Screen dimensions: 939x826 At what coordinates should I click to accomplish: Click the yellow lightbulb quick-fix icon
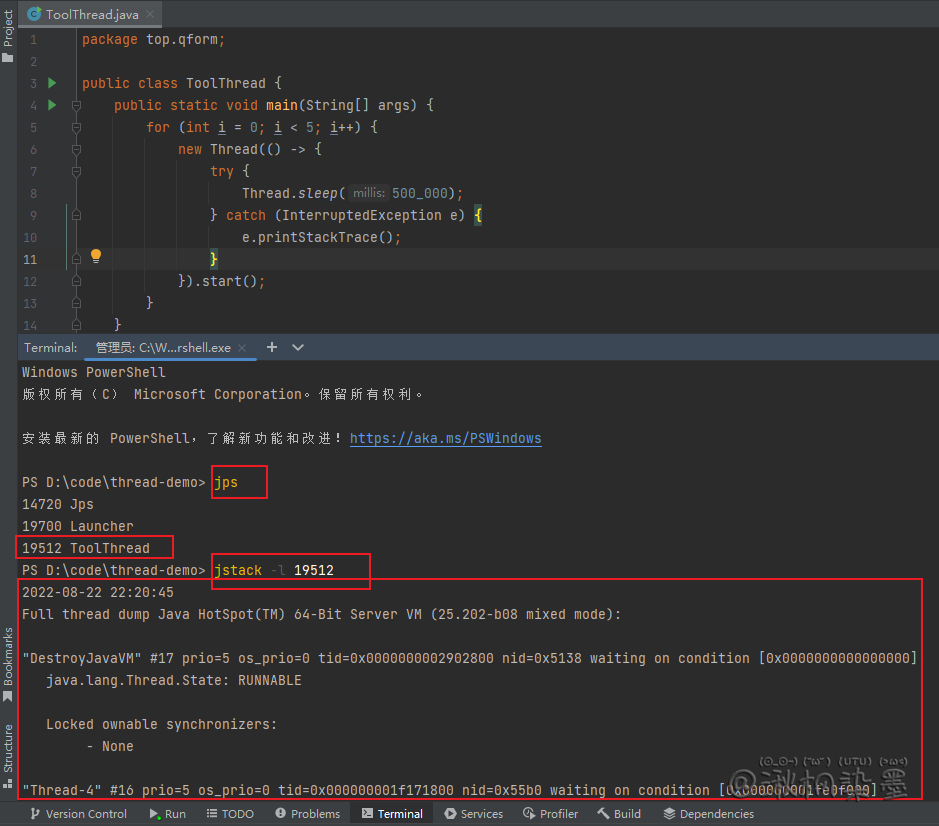[x=96, y=257]
